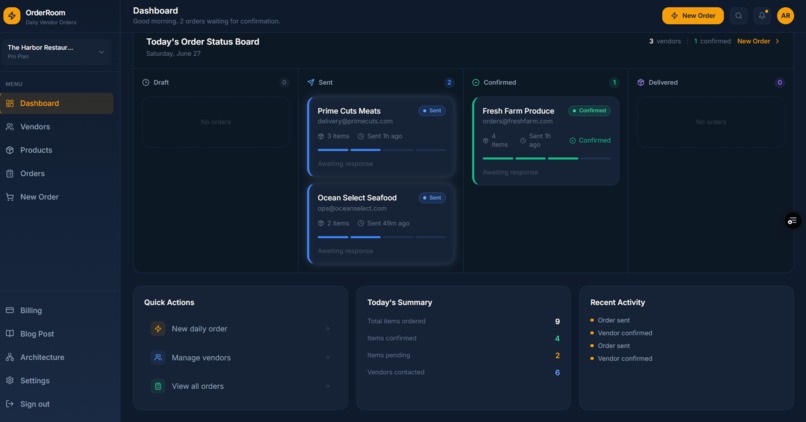The width and height of the screenshot is (806, 422).
Task: Click the Blog Post book icon
Action: 10,334
